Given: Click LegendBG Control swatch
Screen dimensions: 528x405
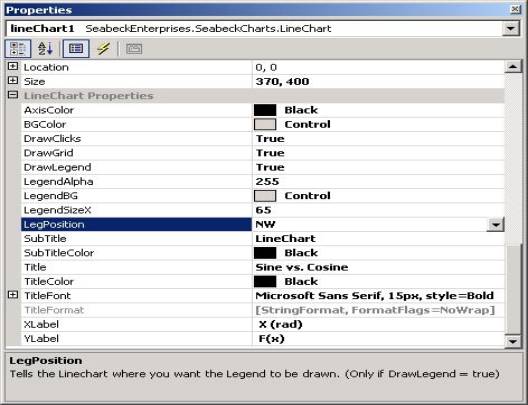Looking at the screenshot, I should 265,196.
